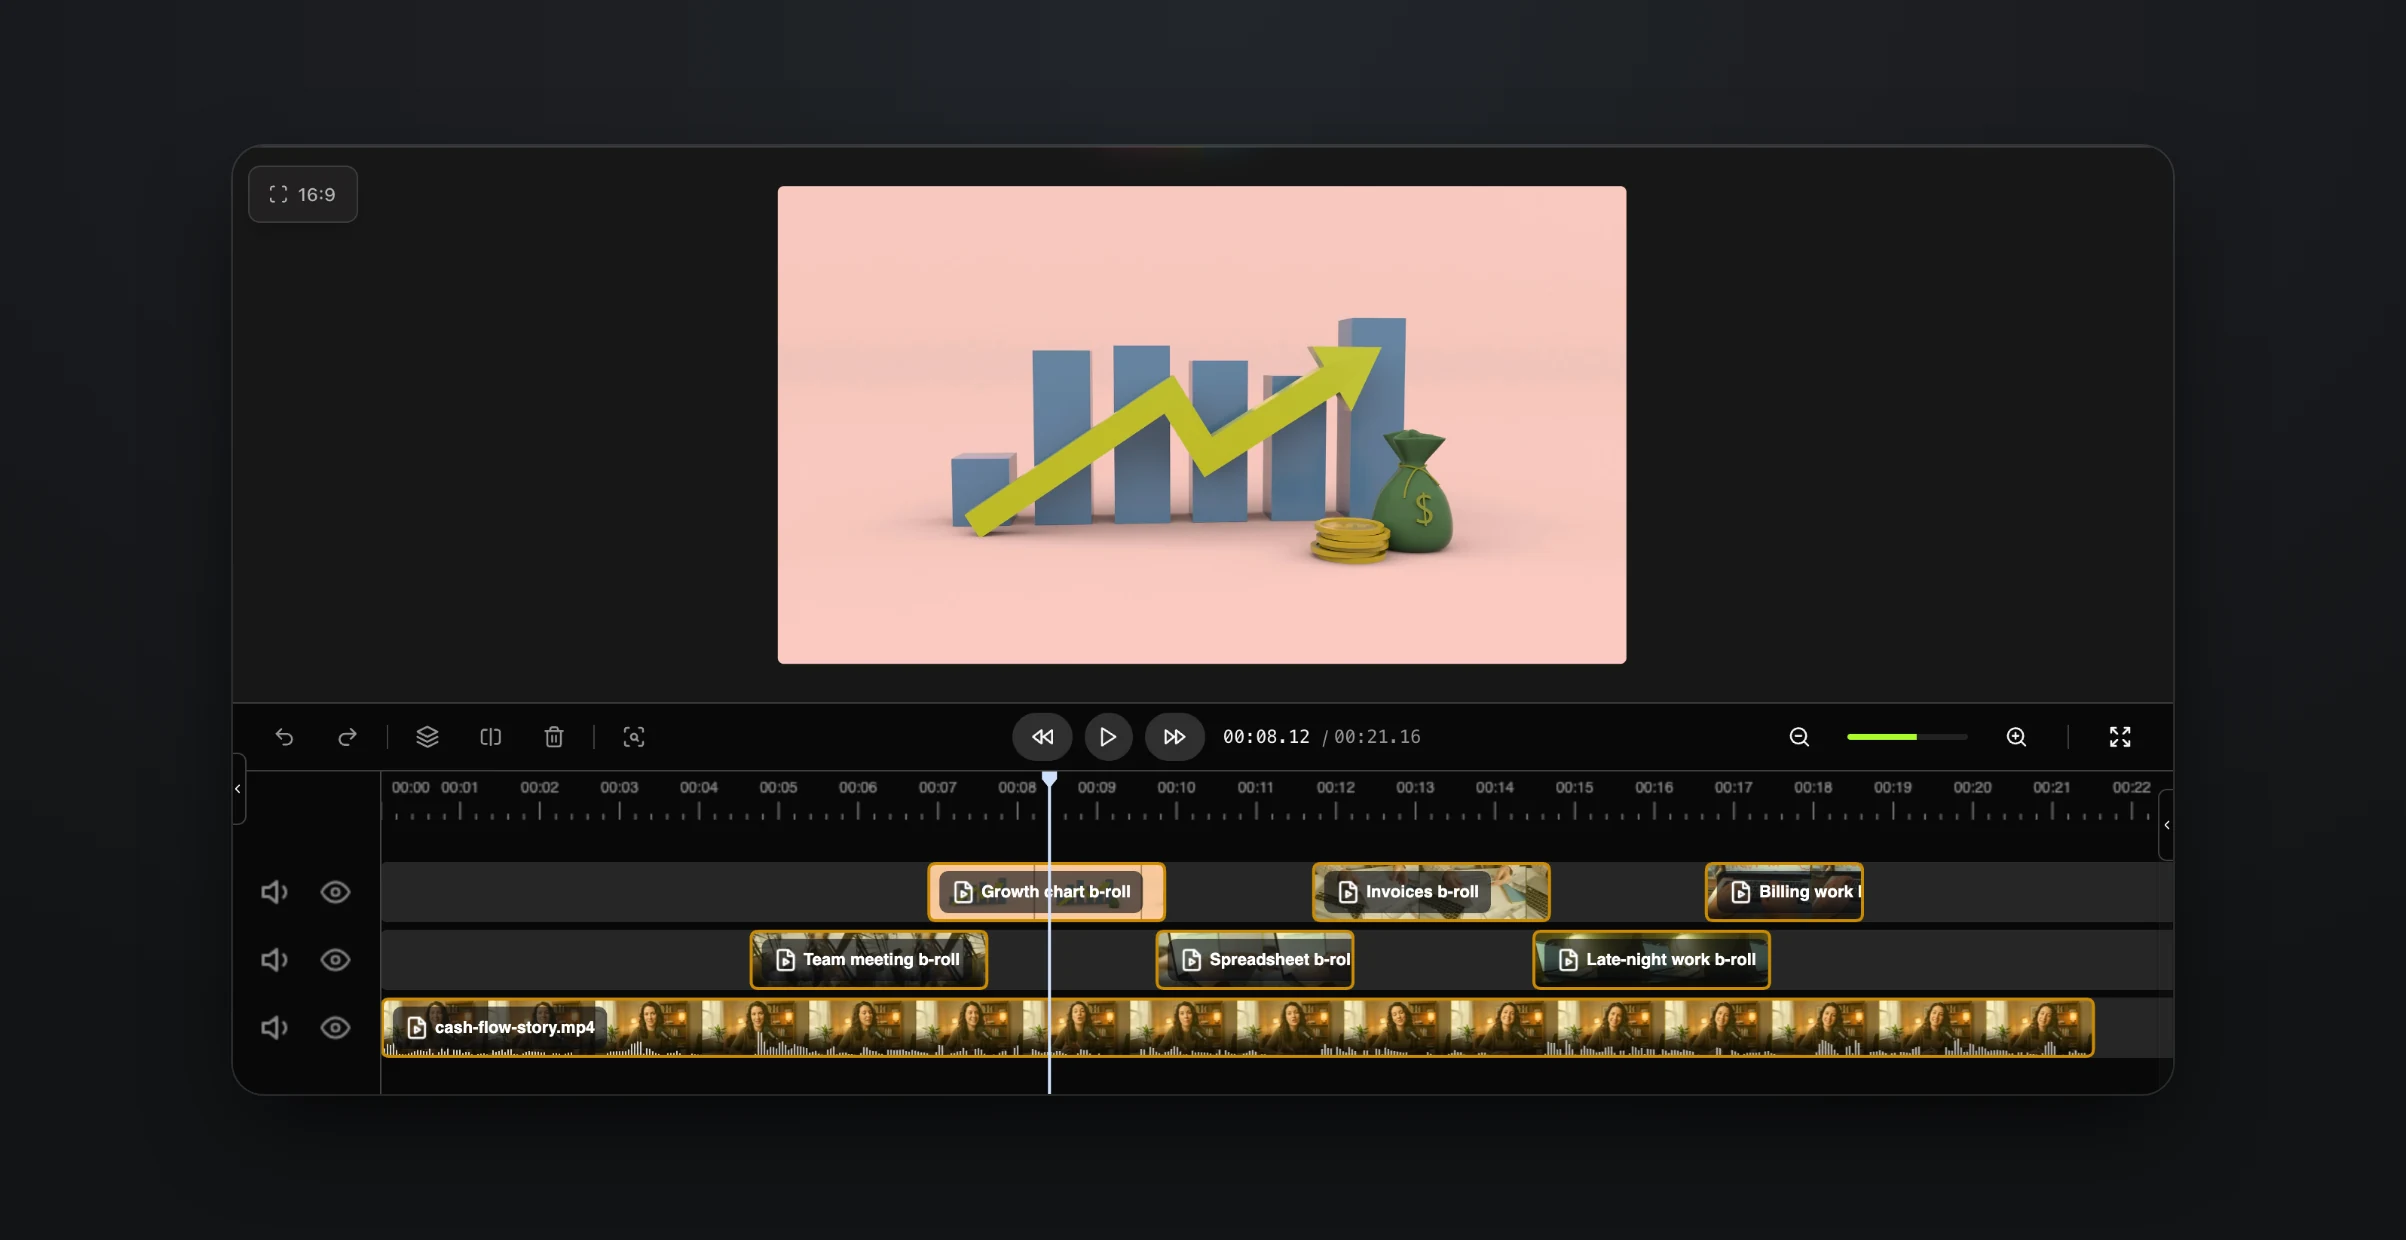Mute the Growth chart track
2406x1240 pixels.
(274, 892)
